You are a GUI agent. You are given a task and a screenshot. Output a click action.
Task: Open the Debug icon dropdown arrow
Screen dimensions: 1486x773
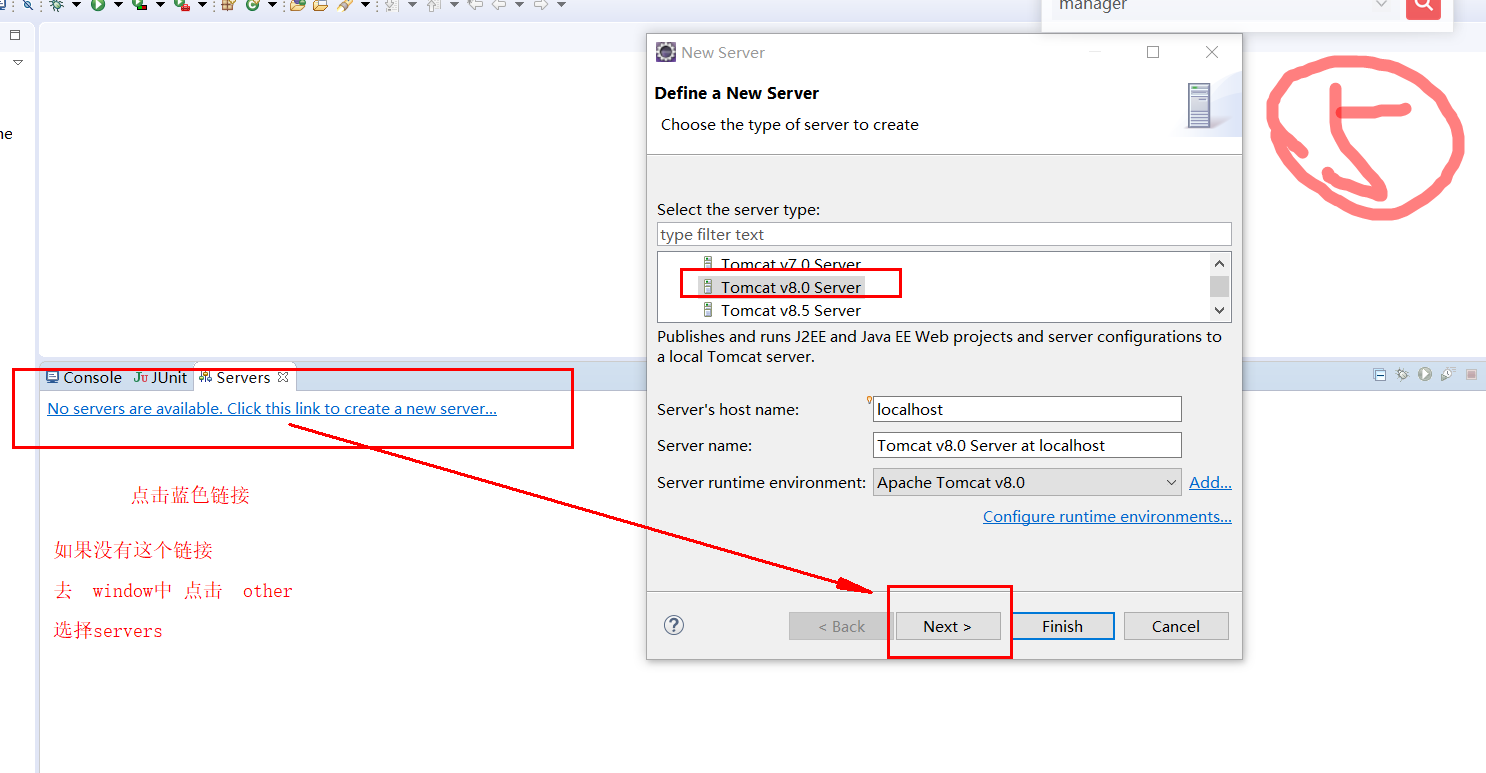click(76, 5)
